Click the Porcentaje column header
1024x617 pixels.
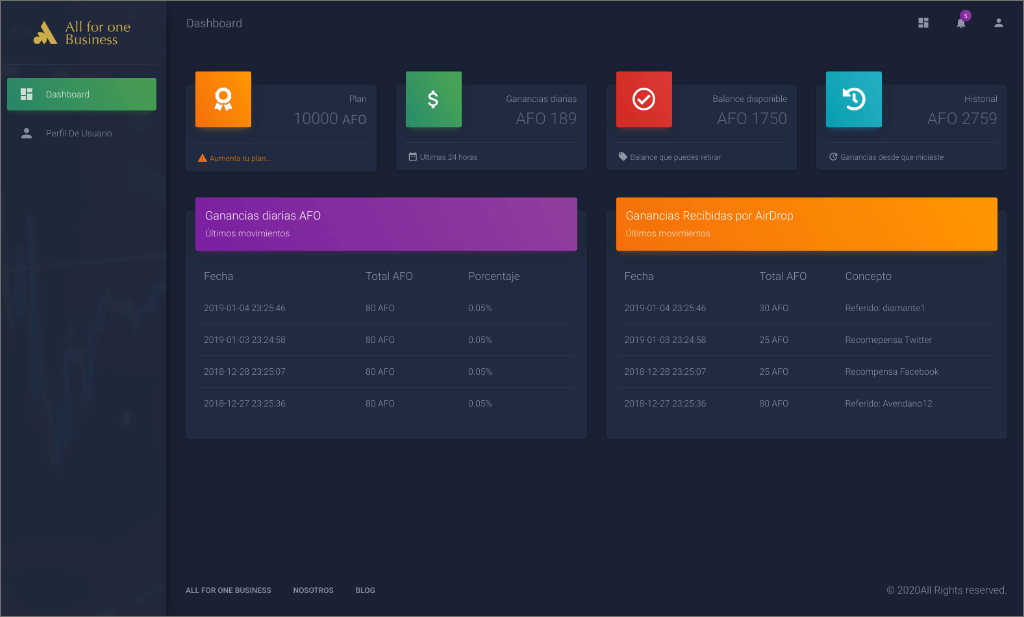coord(493,276)
